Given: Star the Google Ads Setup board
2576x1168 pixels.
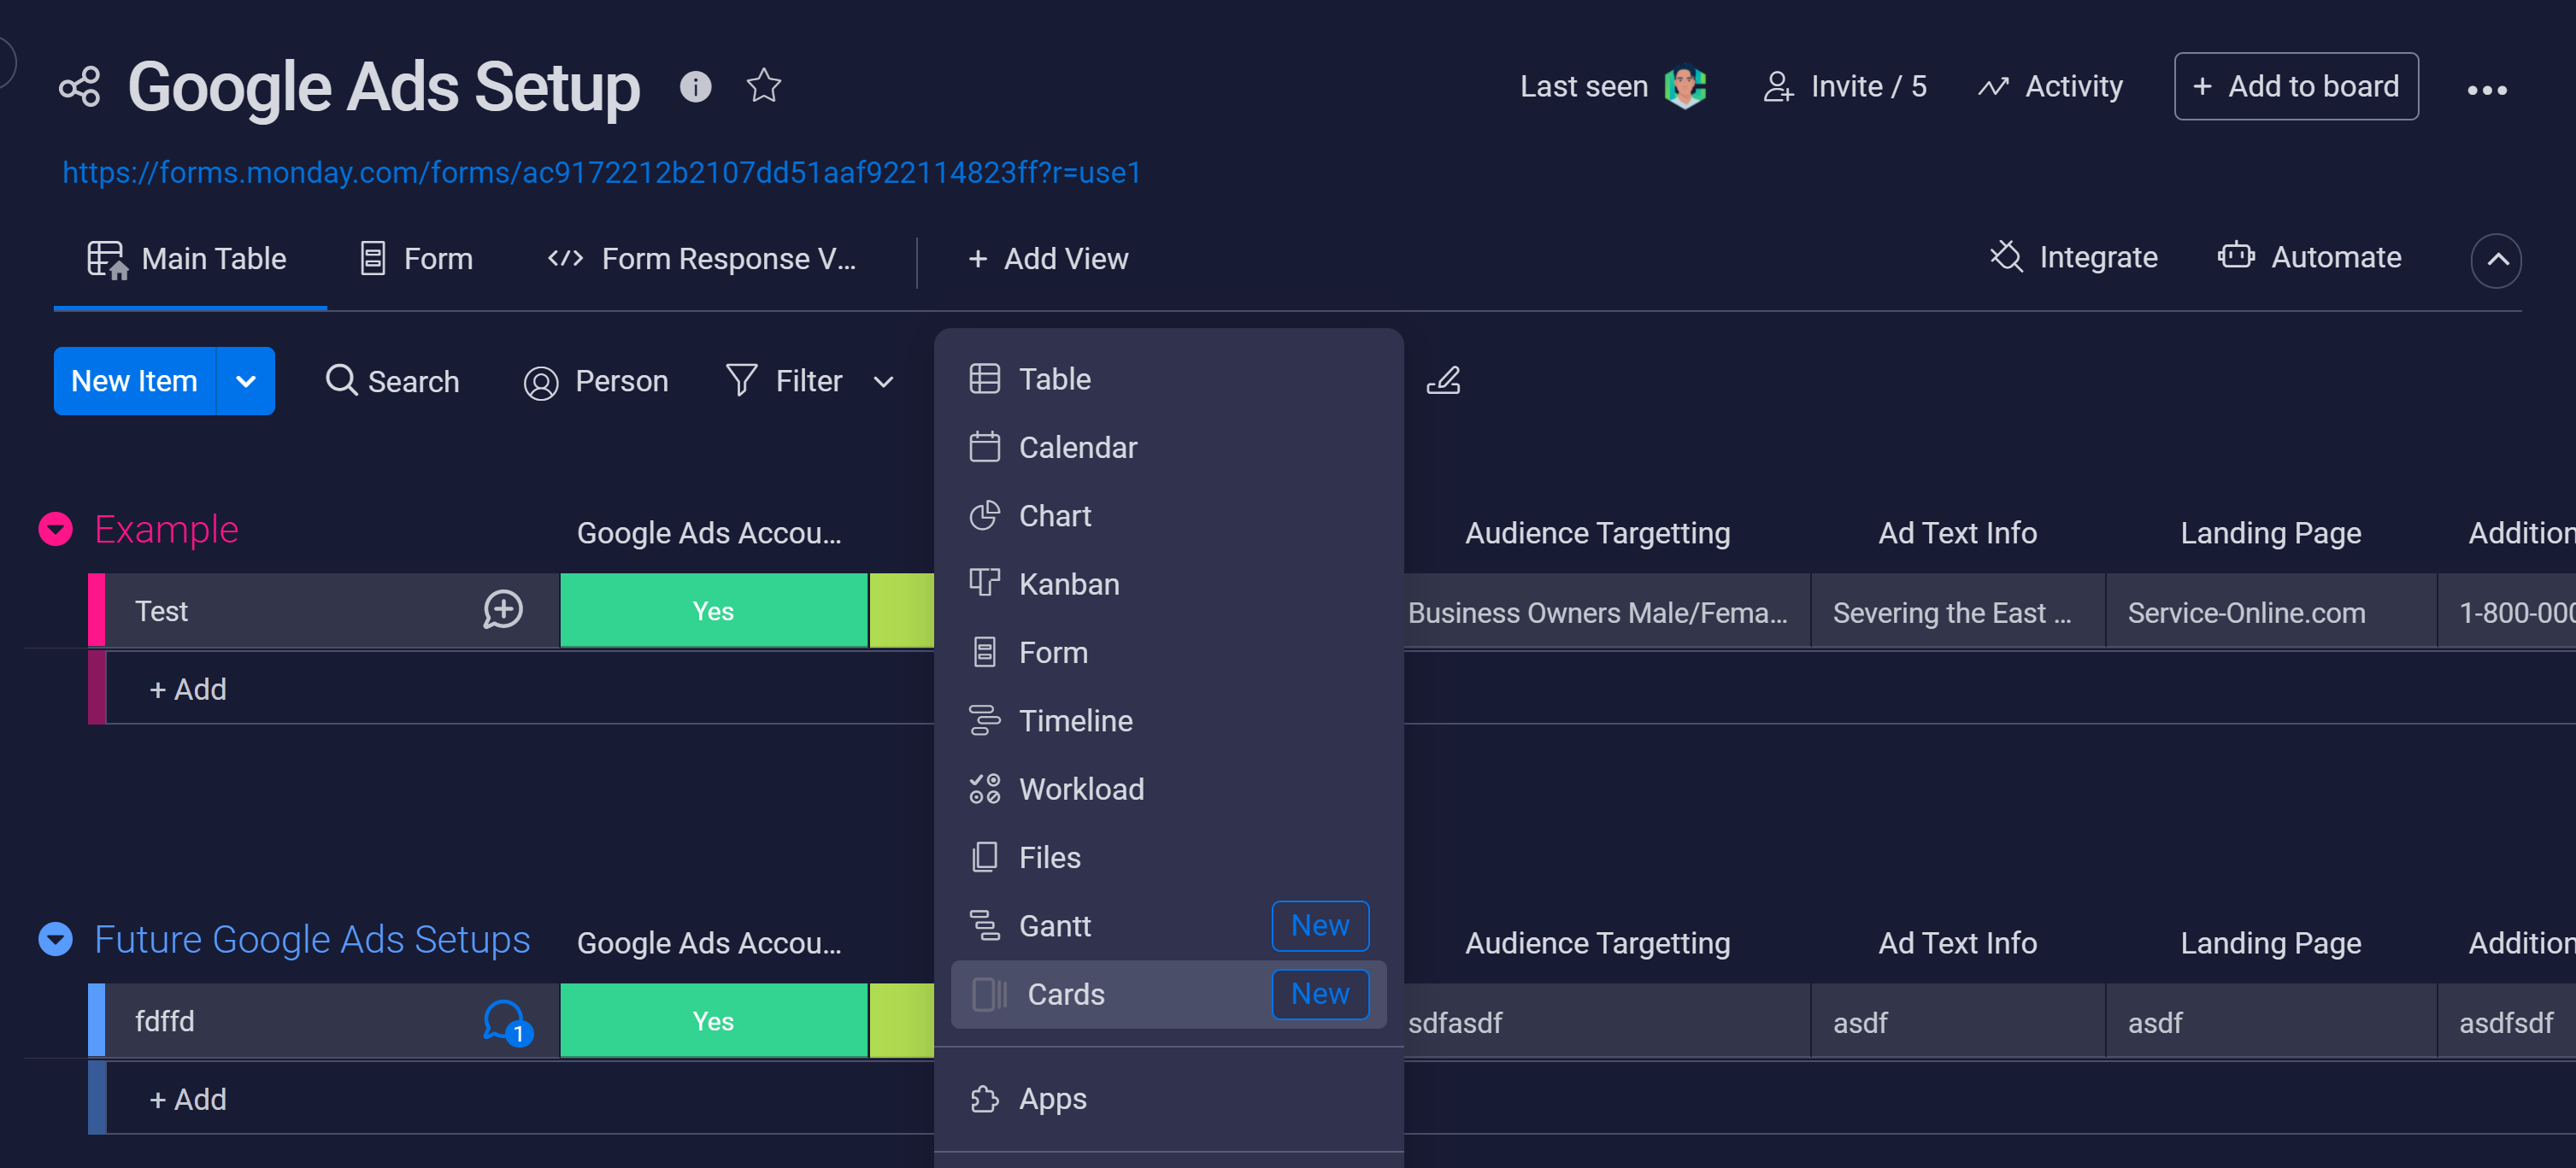Looking at the screenshot, I should 763,86.
